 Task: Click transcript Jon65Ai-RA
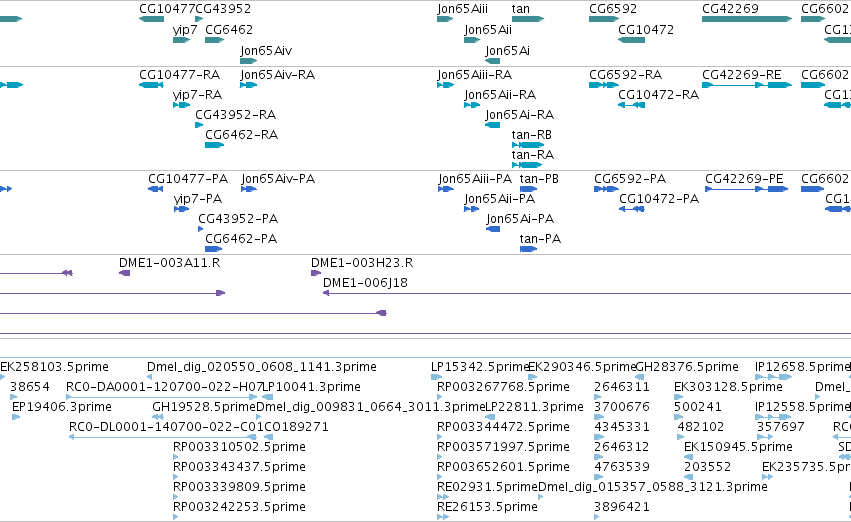pos(519,115)
